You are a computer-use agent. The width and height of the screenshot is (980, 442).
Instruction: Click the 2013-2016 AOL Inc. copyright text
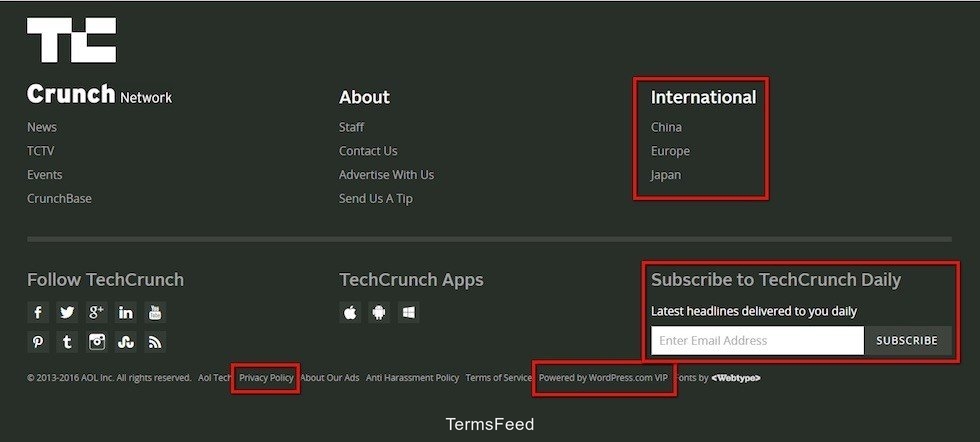click(x=109, y=378)
